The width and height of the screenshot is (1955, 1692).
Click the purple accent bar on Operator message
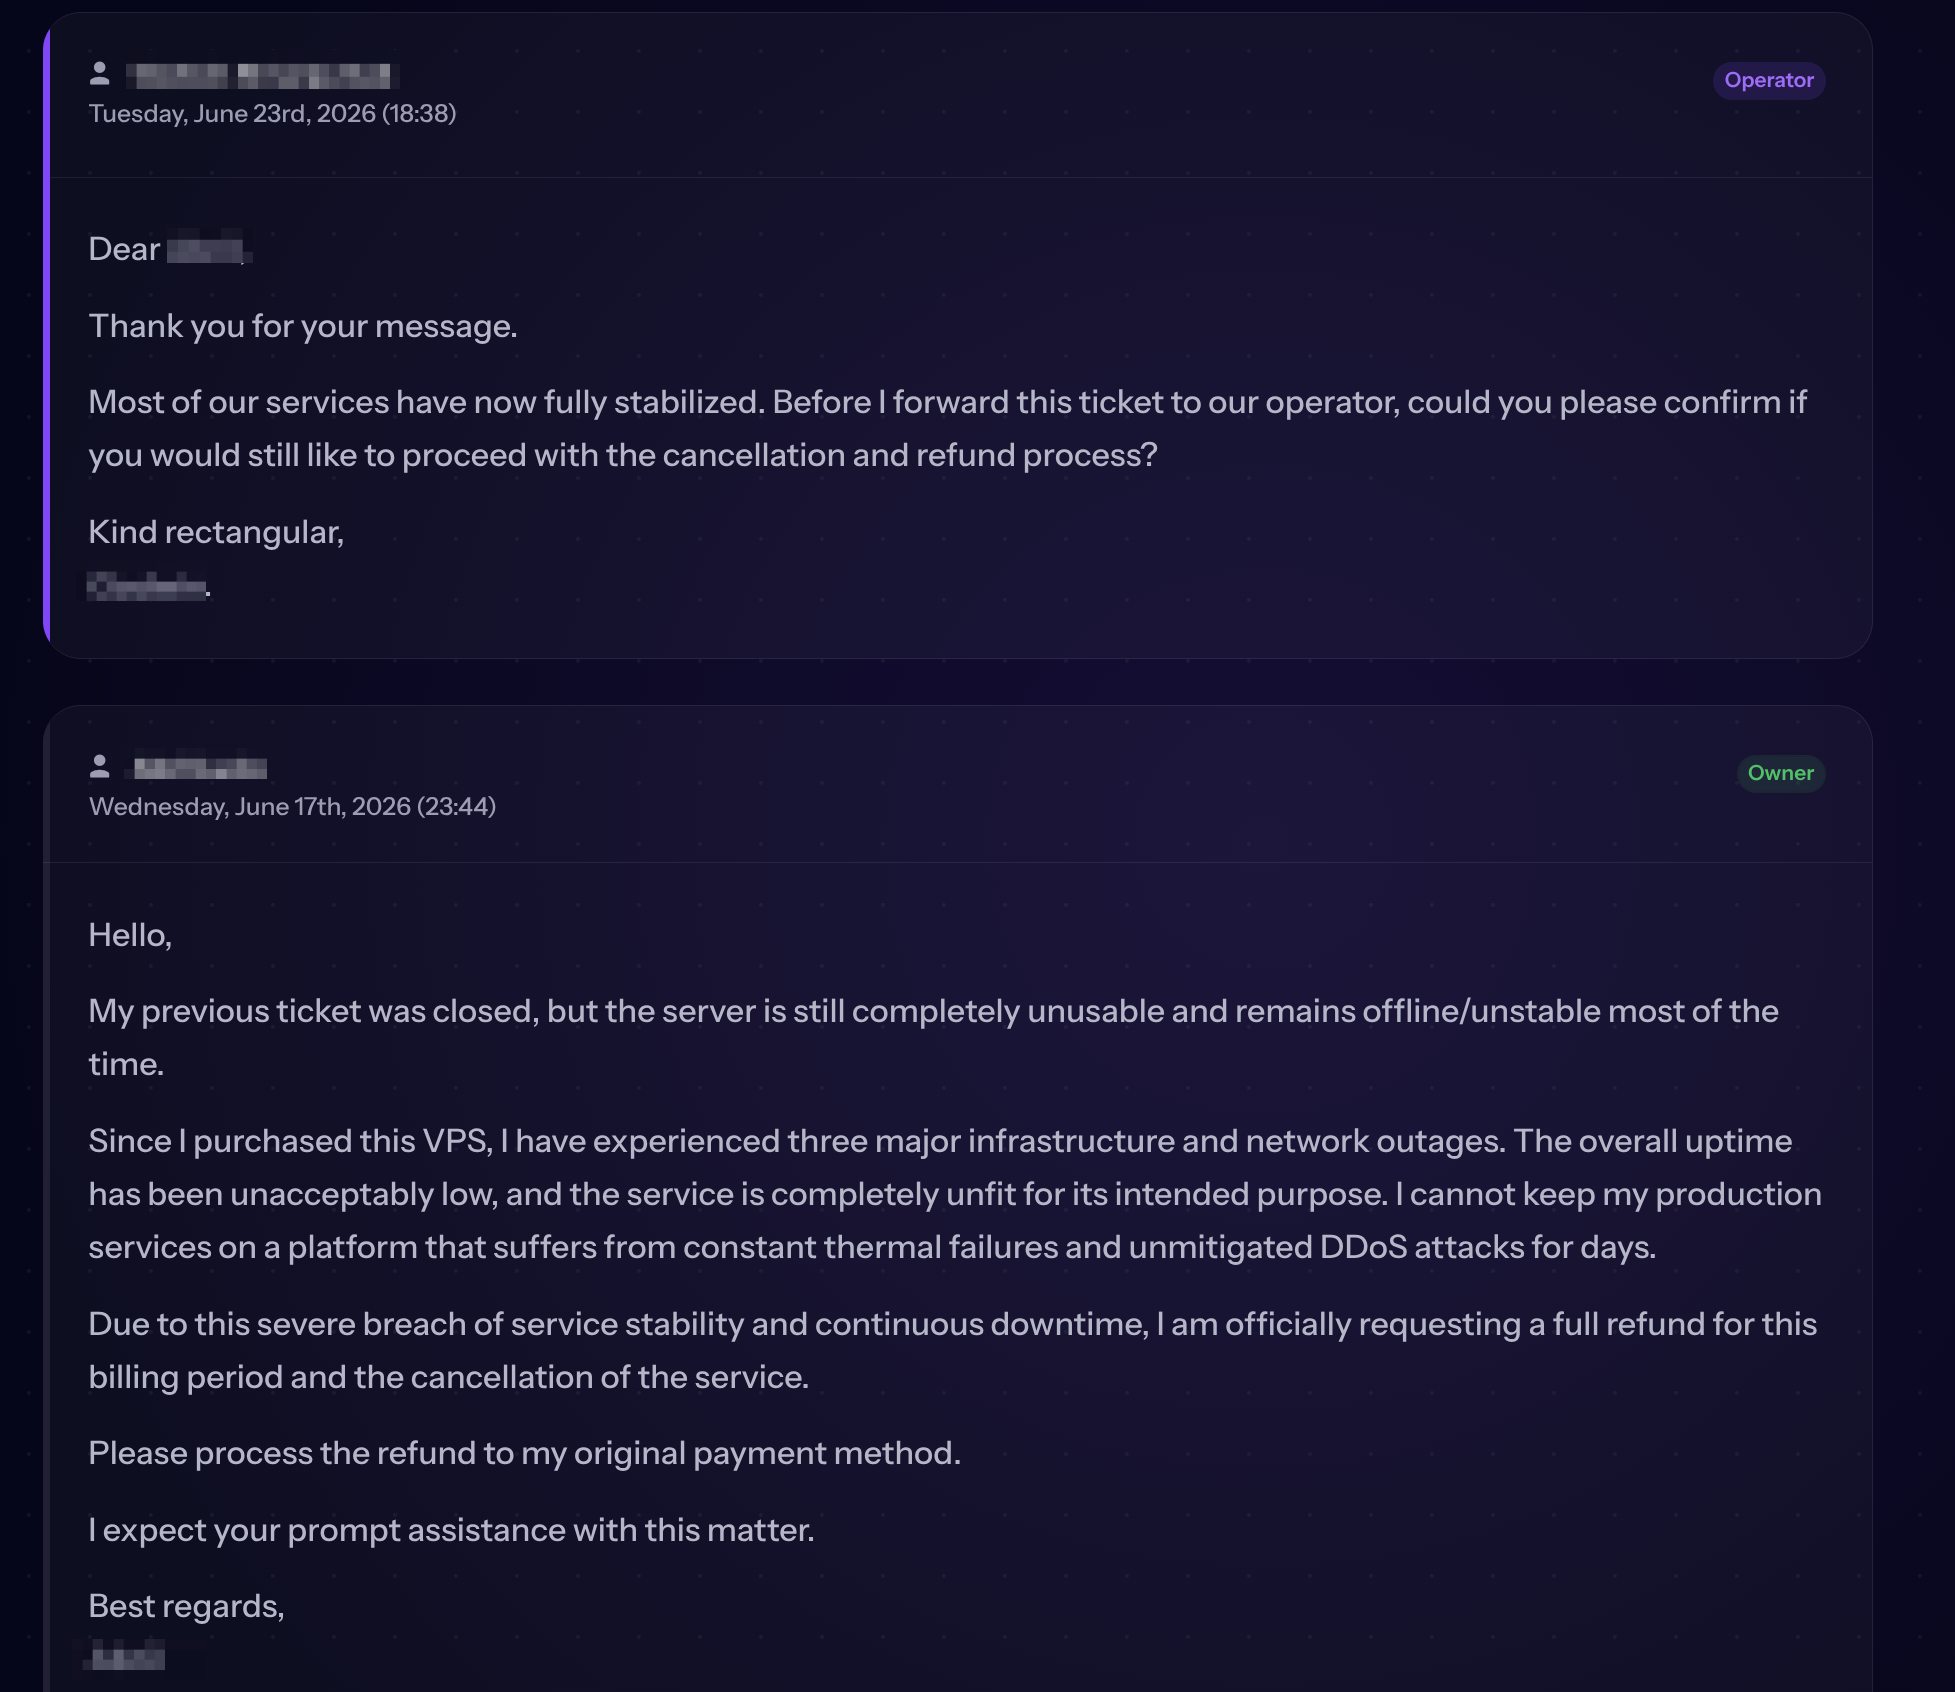[x=46, y=335]
